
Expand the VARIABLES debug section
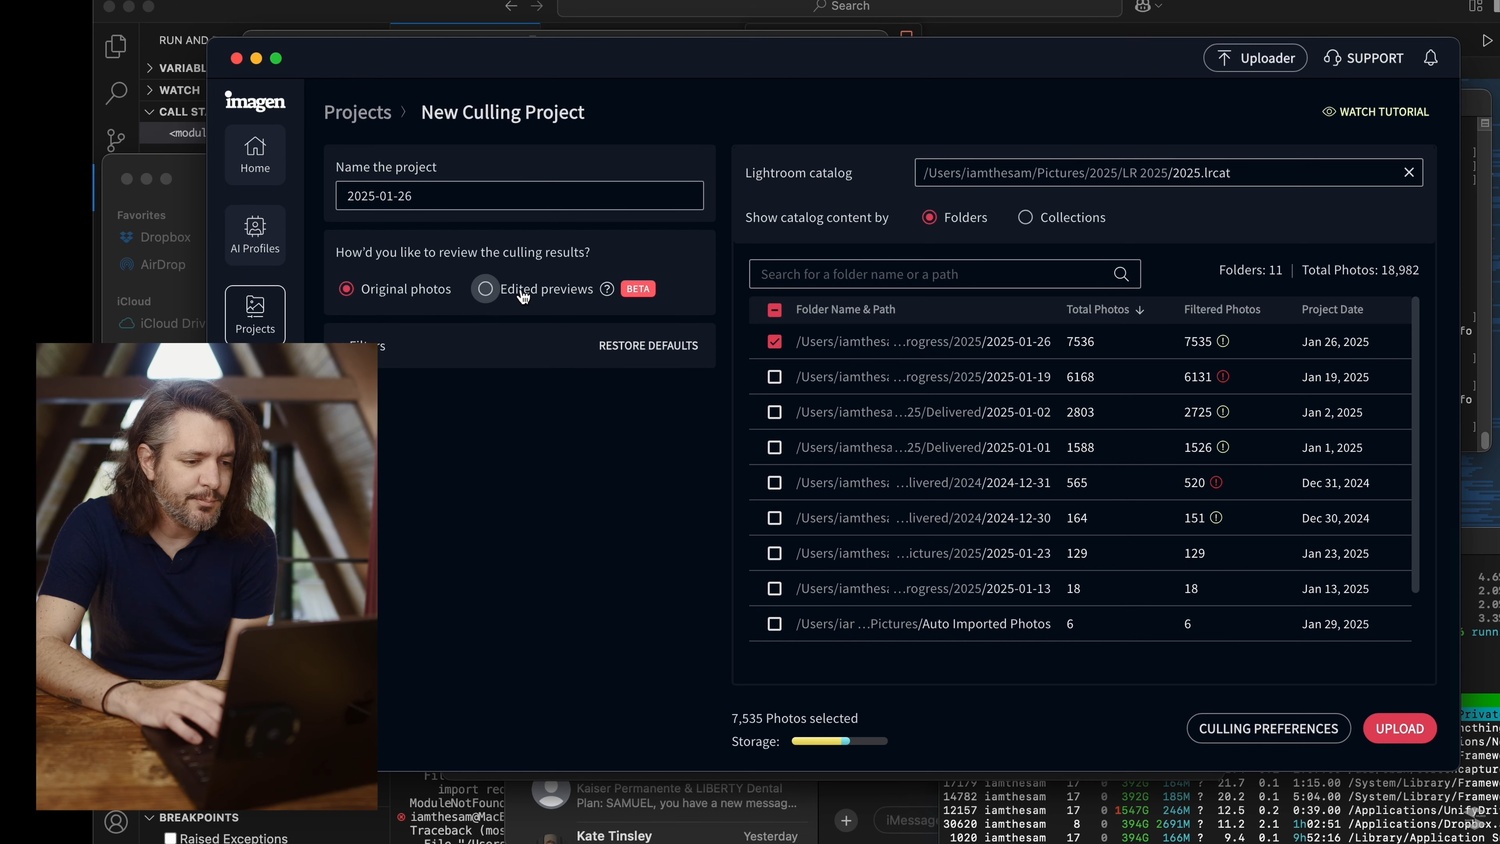coord(150,68)
